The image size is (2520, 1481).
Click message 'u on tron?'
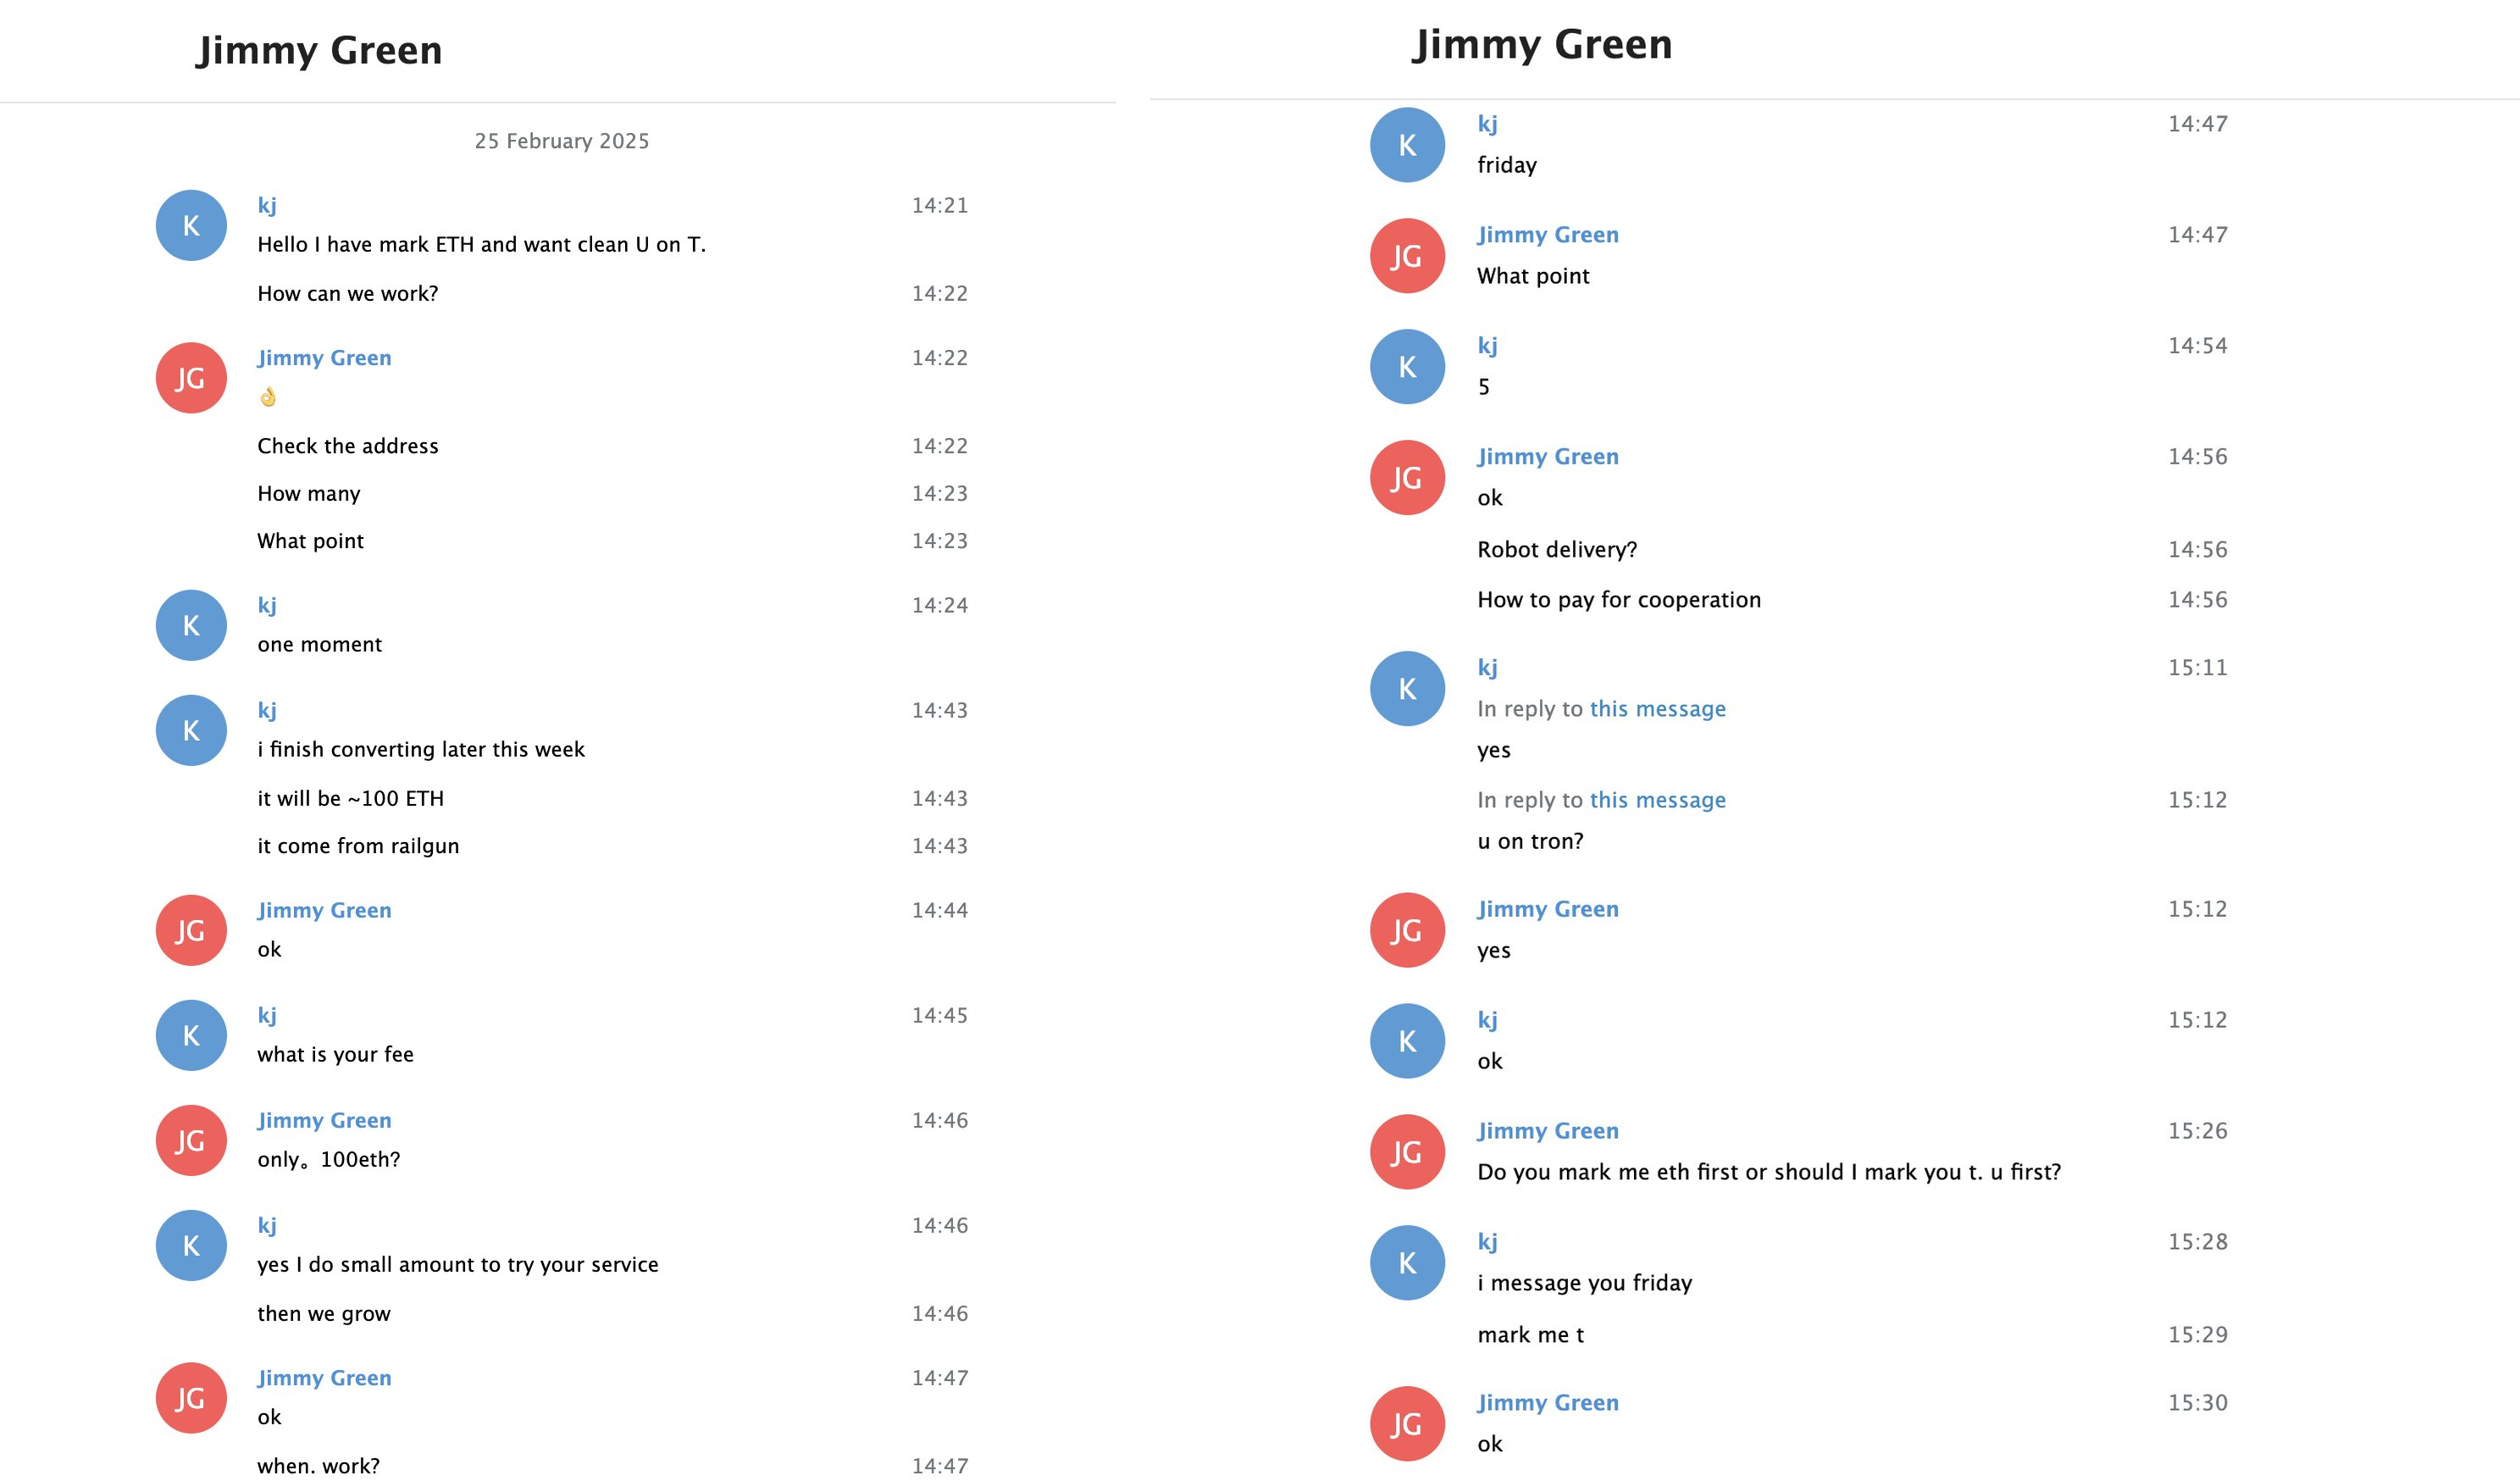tap(1530, 842)
